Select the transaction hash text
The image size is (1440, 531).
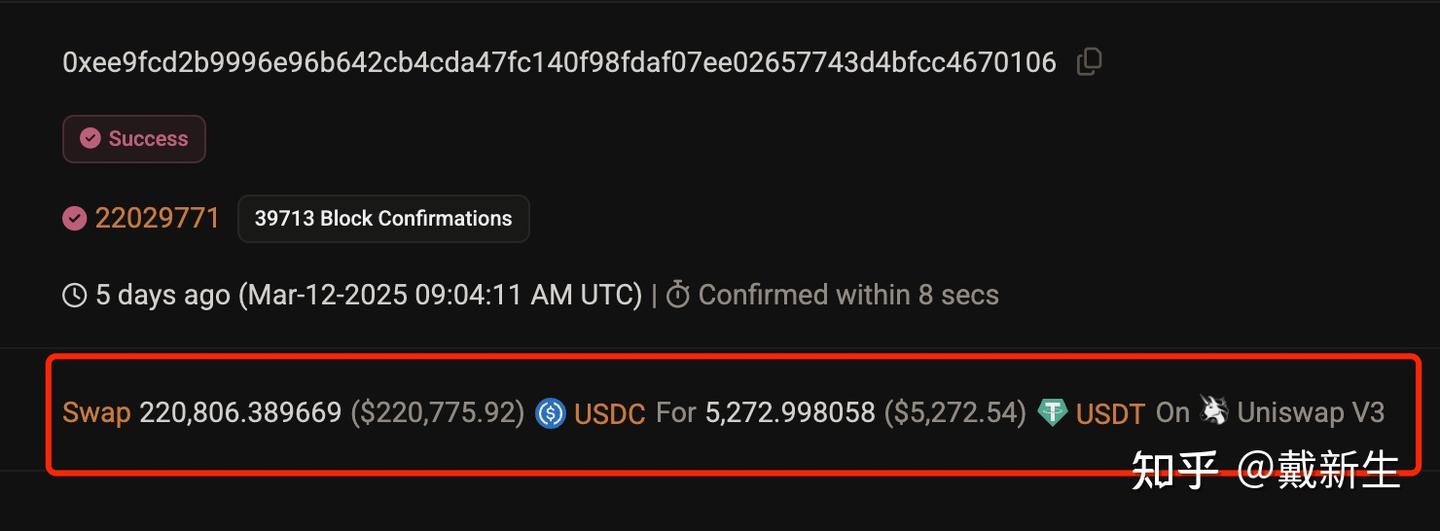click(559, 62)
